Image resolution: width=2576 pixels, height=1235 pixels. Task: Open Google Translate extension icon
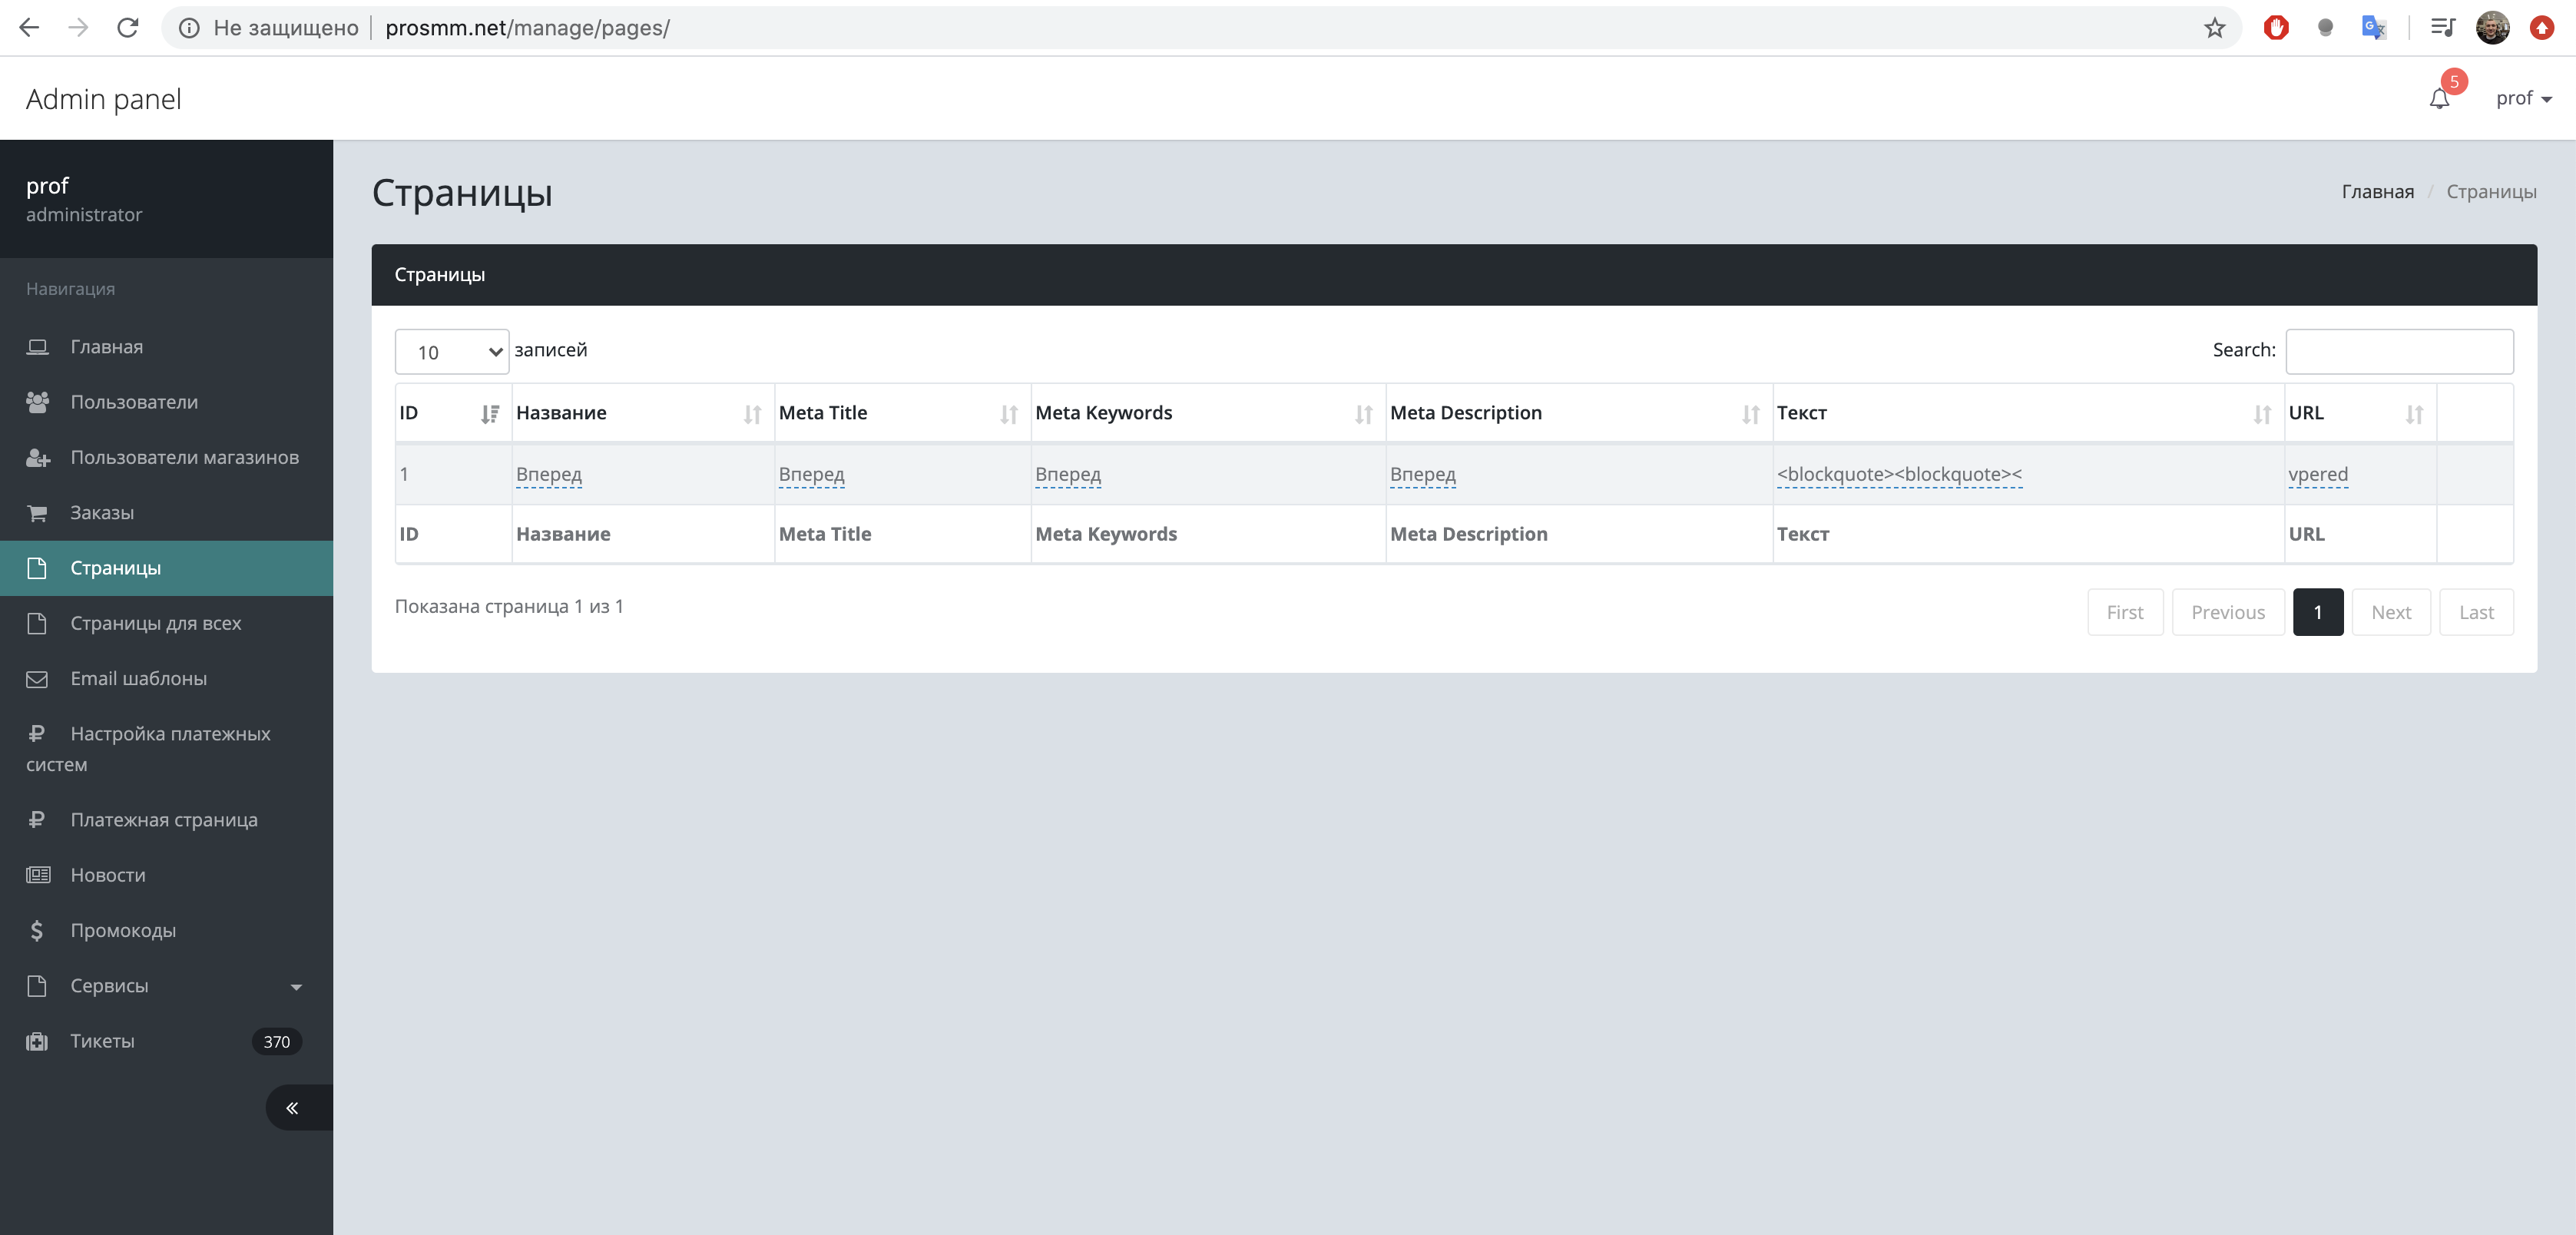click(2373, 28)
